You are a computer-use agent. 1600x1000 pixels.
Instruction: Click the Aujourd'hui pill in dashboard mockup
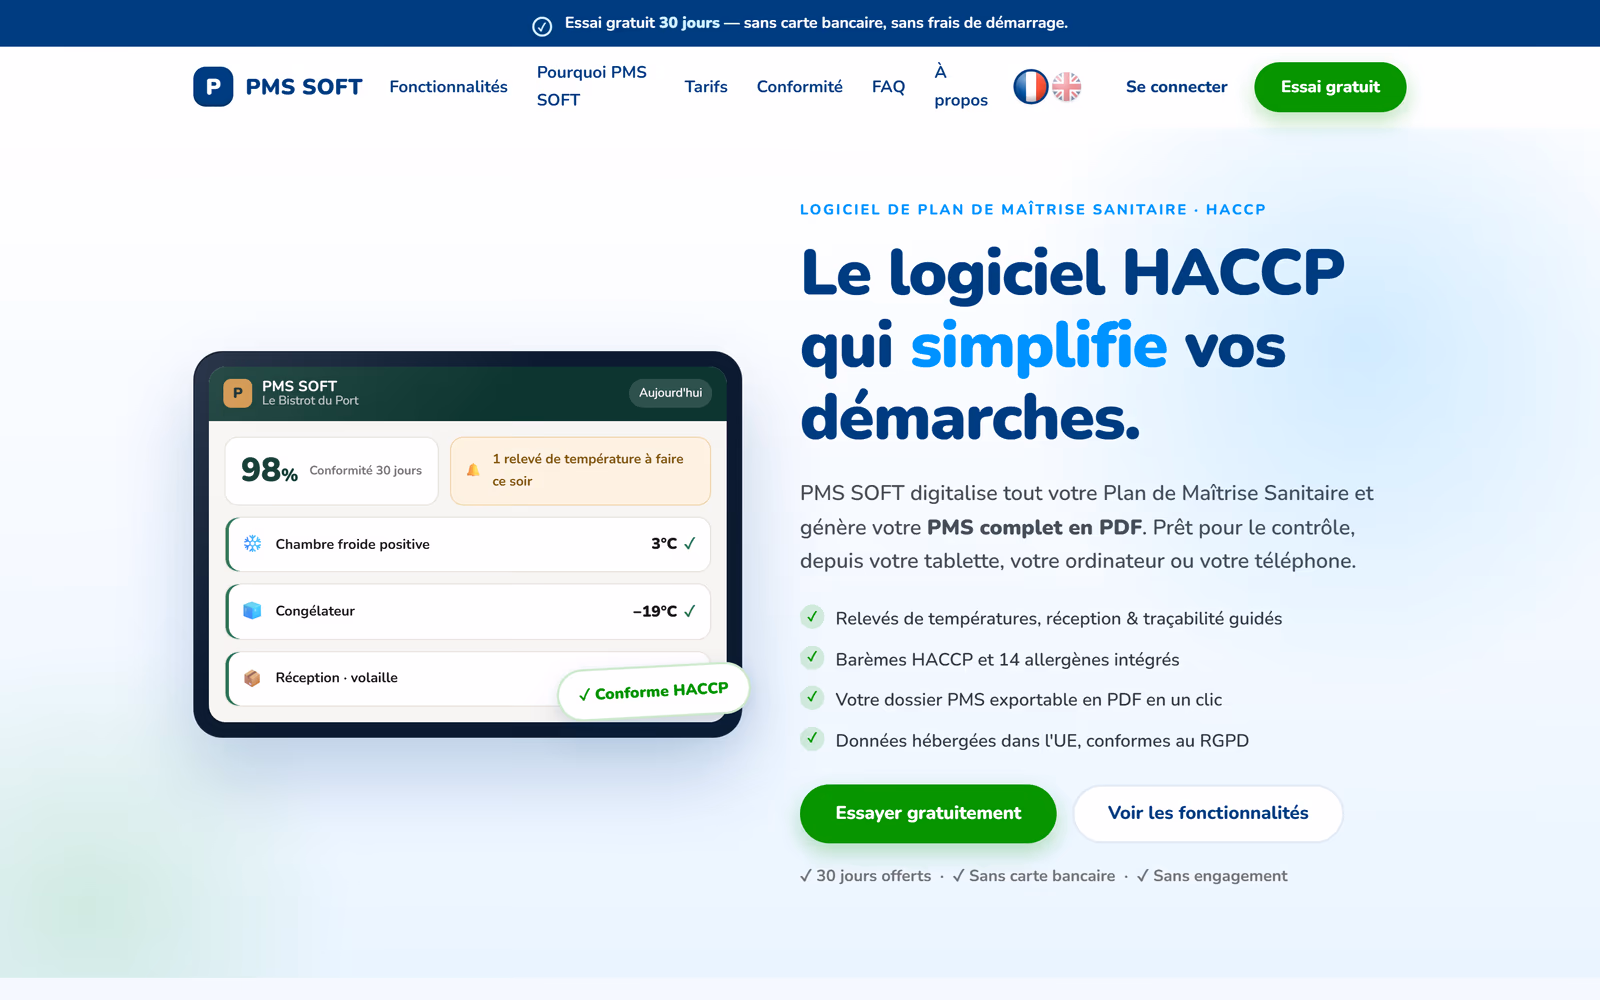coord(670,393)
